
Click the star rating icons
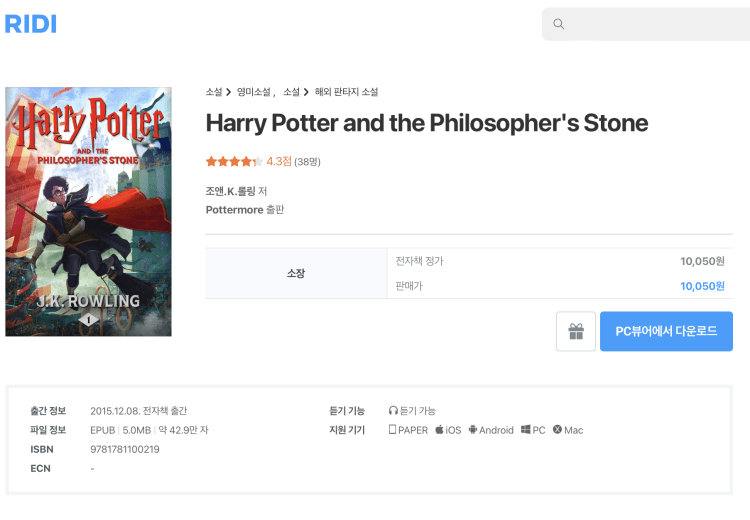click(233, 161)
